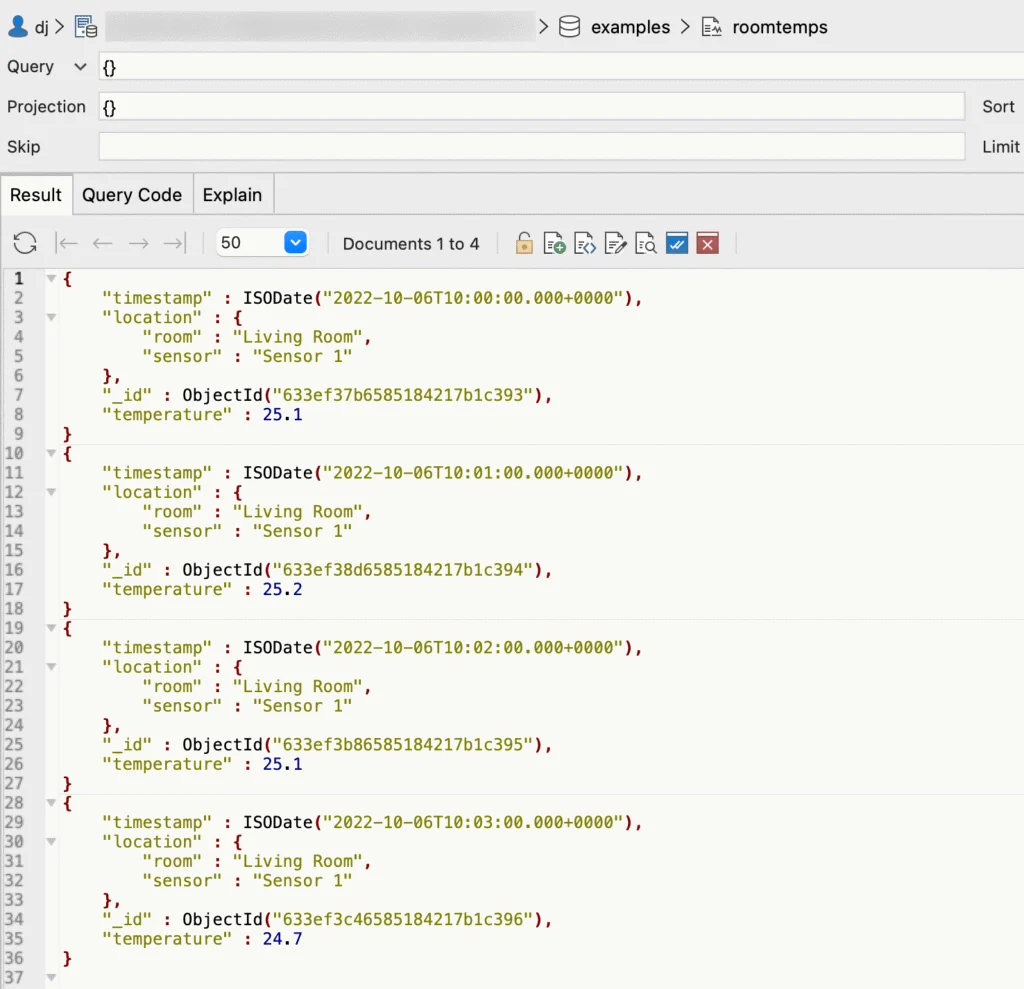1024x989 pixels.
Task: Collapse the second document at line 10
Action: [x=51, y=453]
